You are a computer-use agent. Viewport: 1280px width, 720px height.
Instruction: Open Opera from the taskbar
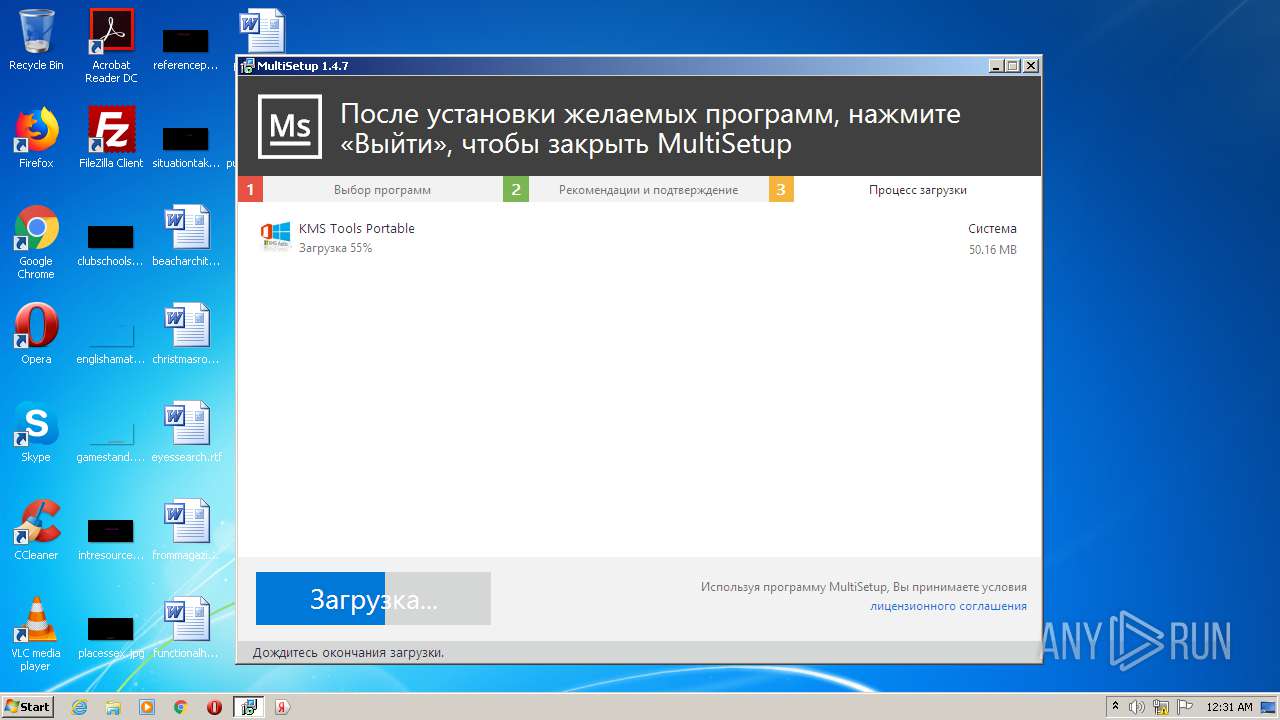pos(214,707)
